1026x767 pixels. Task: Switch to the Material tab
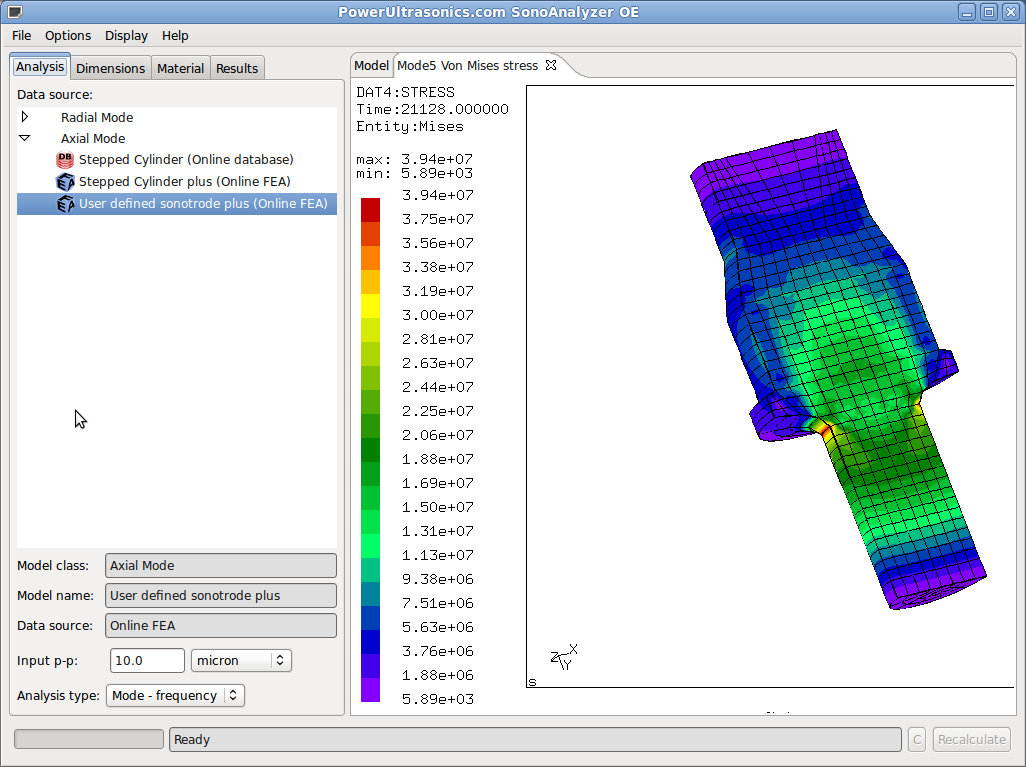coord(181,68)
